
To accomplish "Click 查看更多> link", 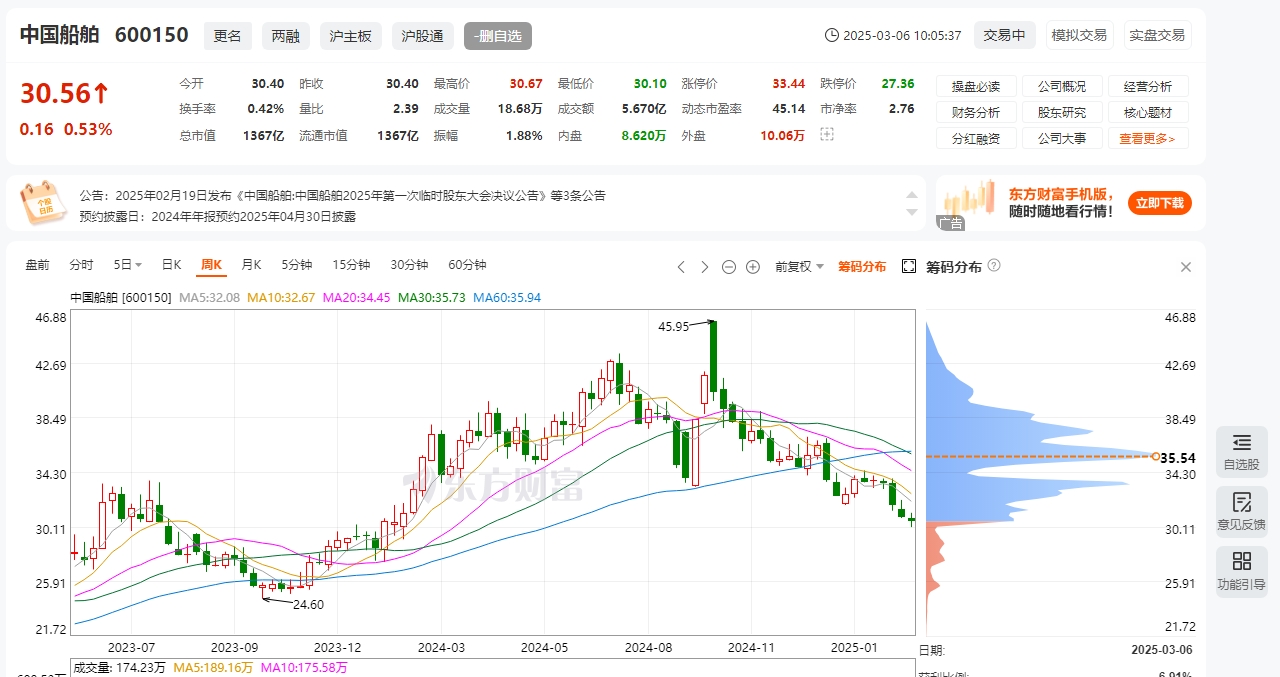I will point(1148,139).
